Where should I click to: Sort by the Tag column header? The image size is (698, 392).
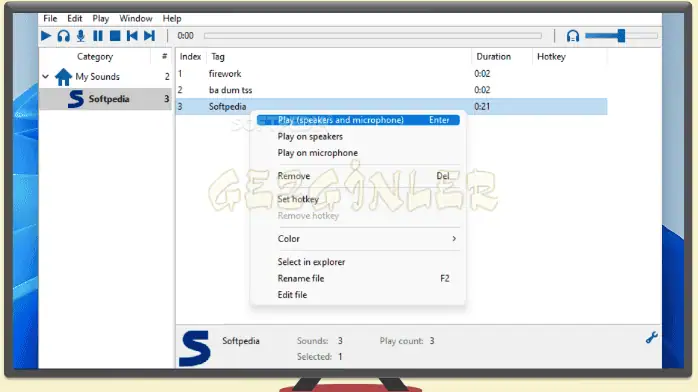pos(218,57)
